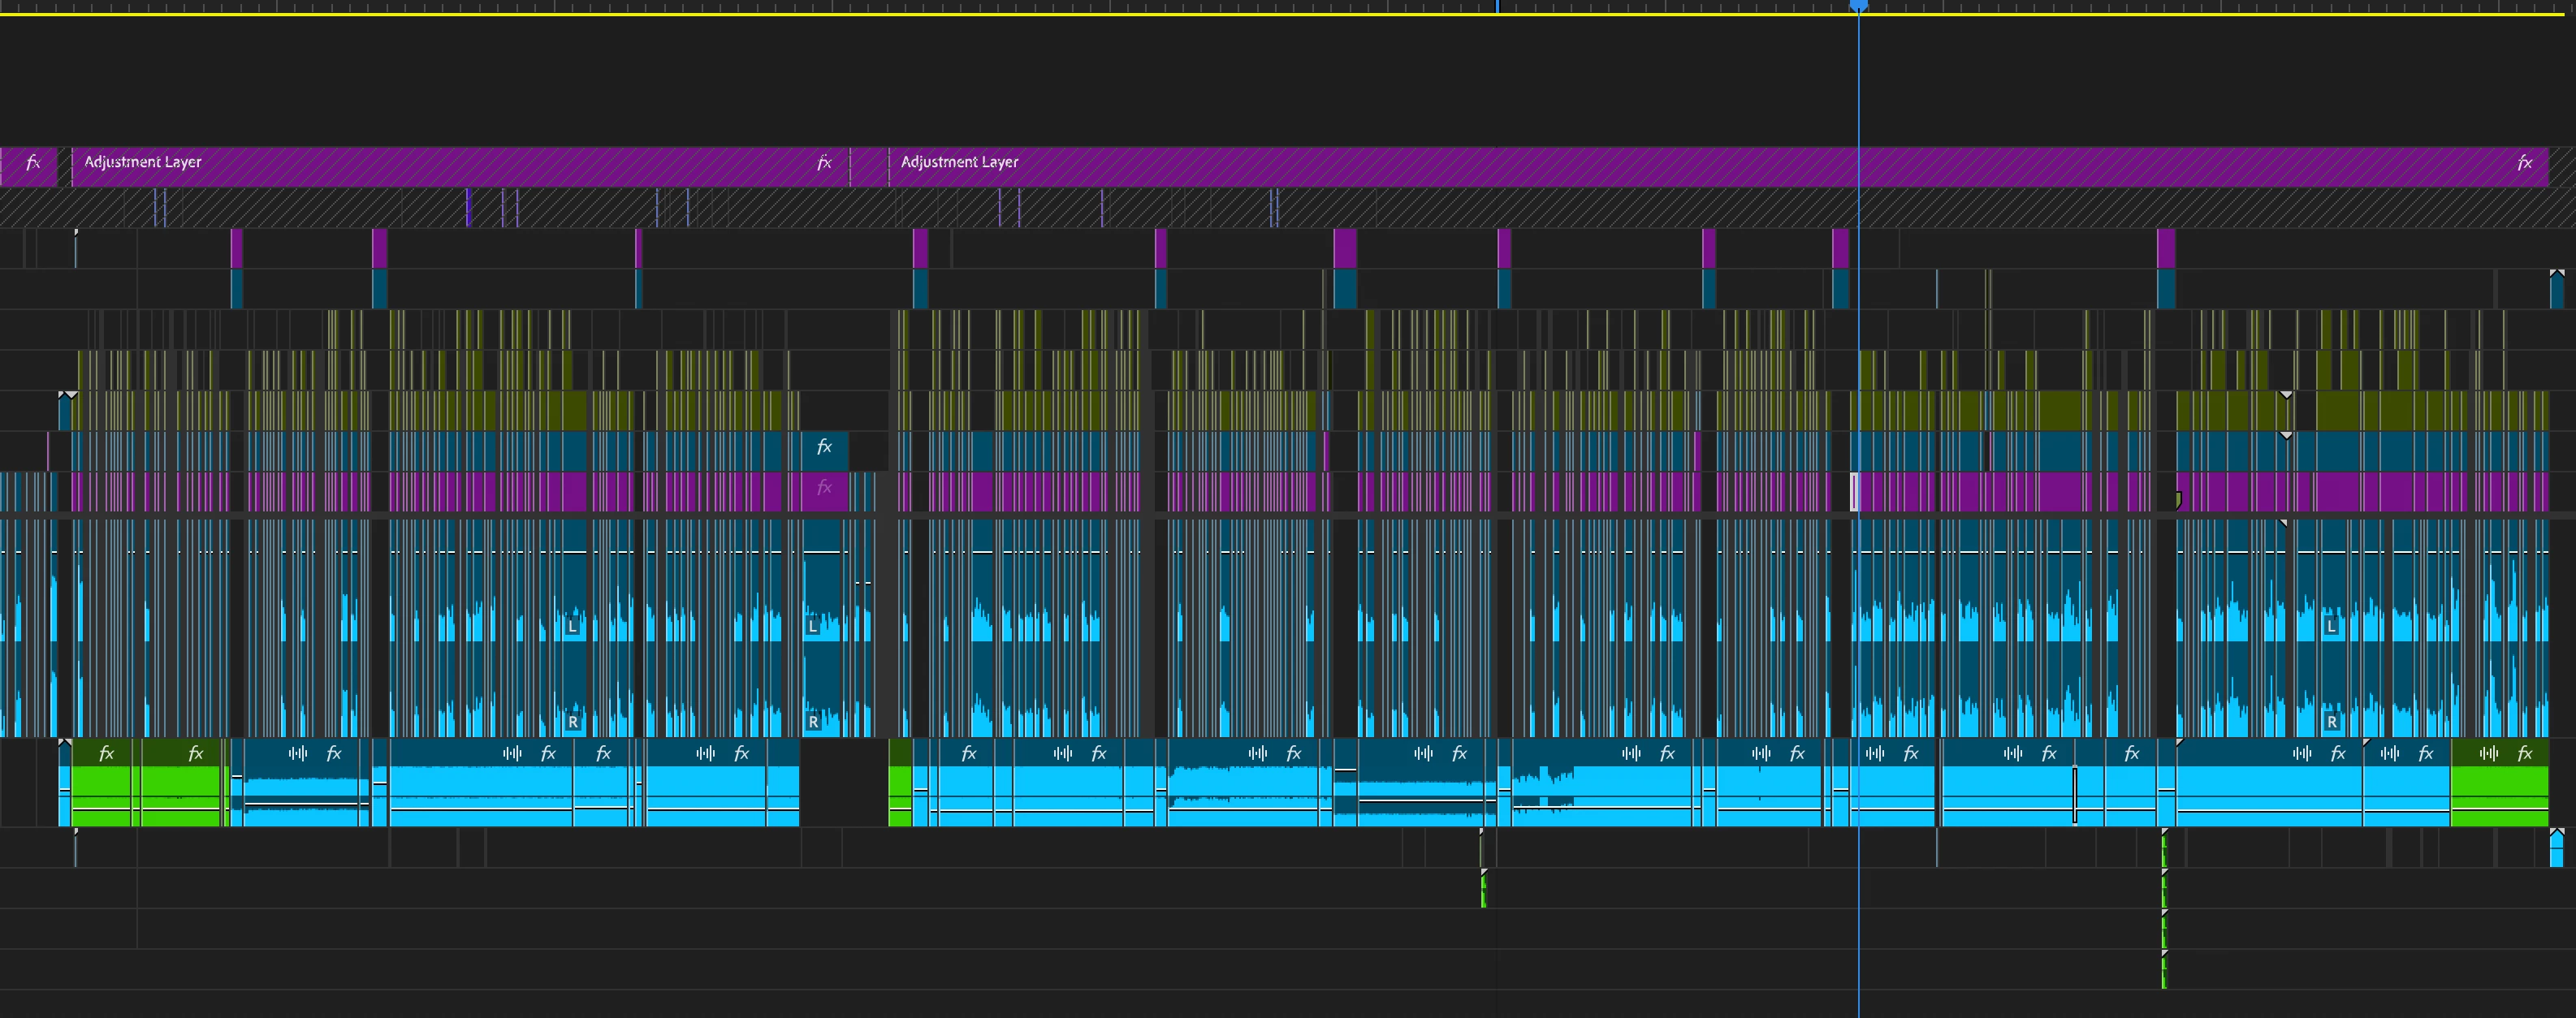
Task: Select the first Adjustment Layer clip by its label
Action: pos(143,162)
